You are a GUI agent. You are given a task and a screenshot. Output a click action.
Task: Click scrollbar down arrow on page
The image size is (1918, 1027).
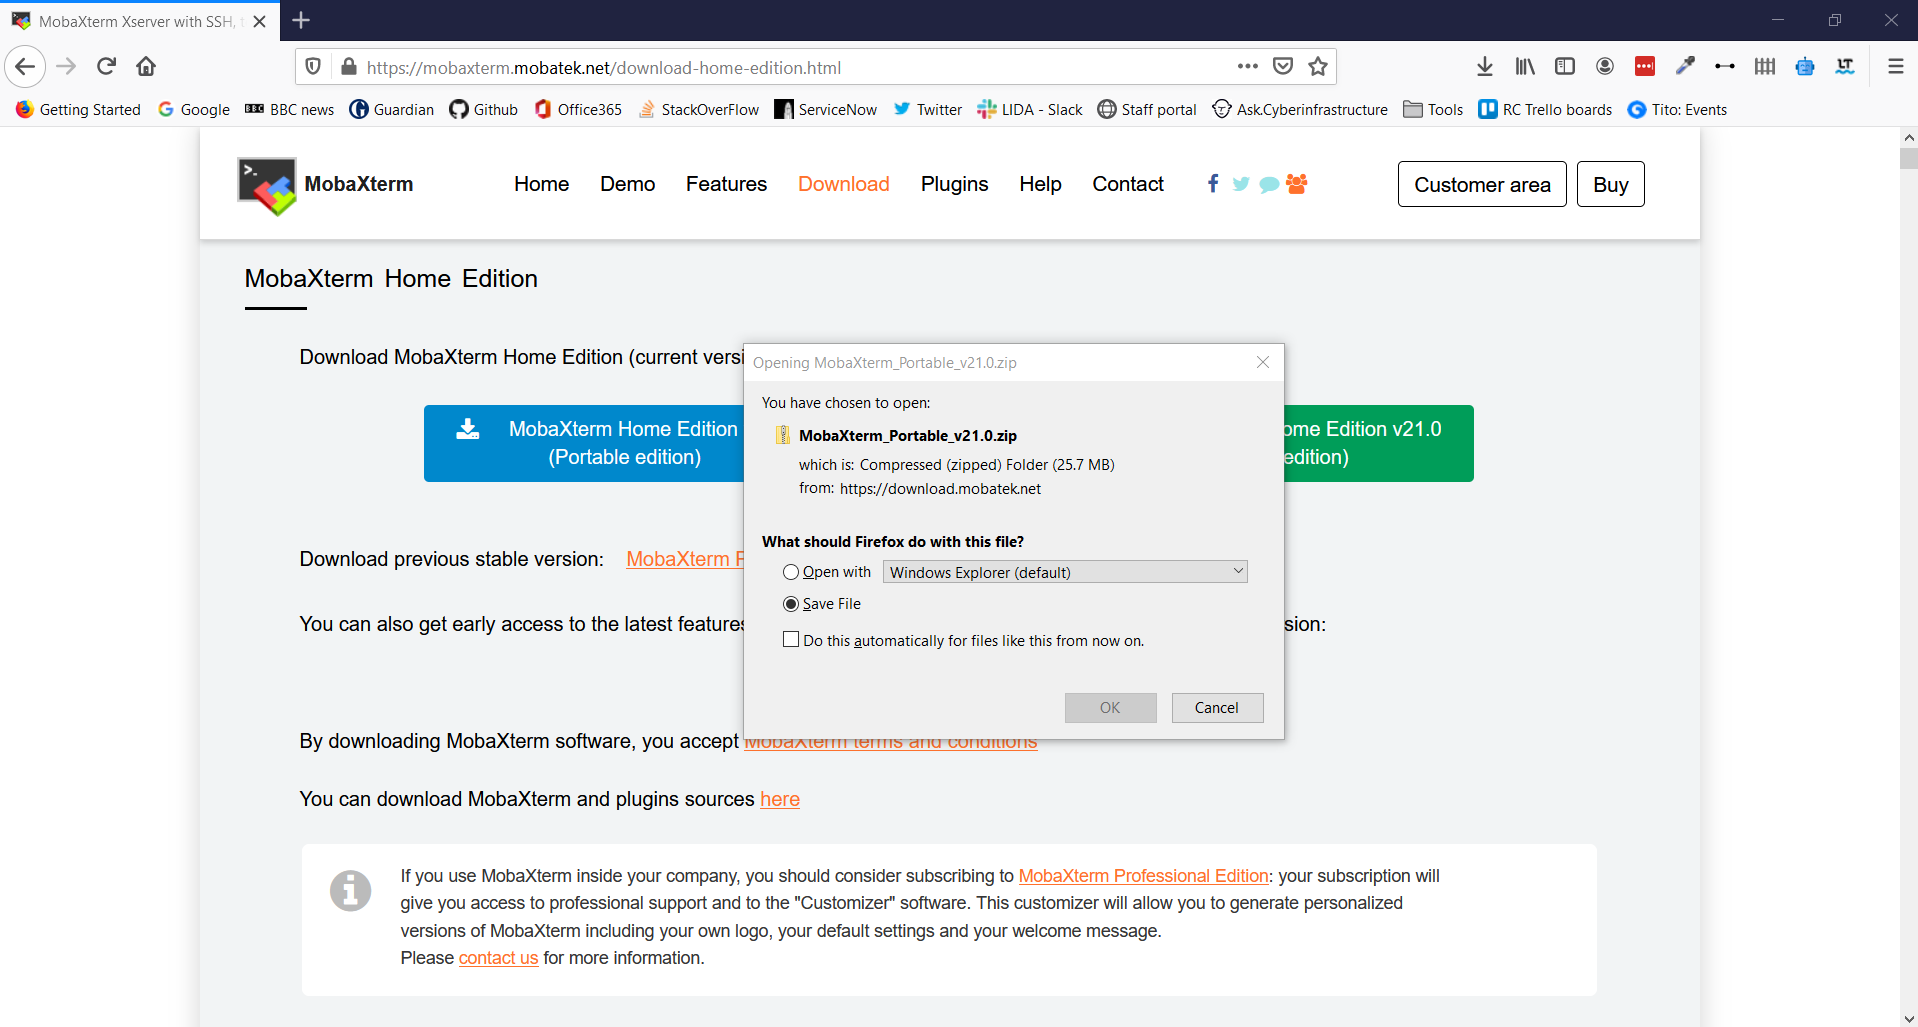(x=1909, y=1018)
